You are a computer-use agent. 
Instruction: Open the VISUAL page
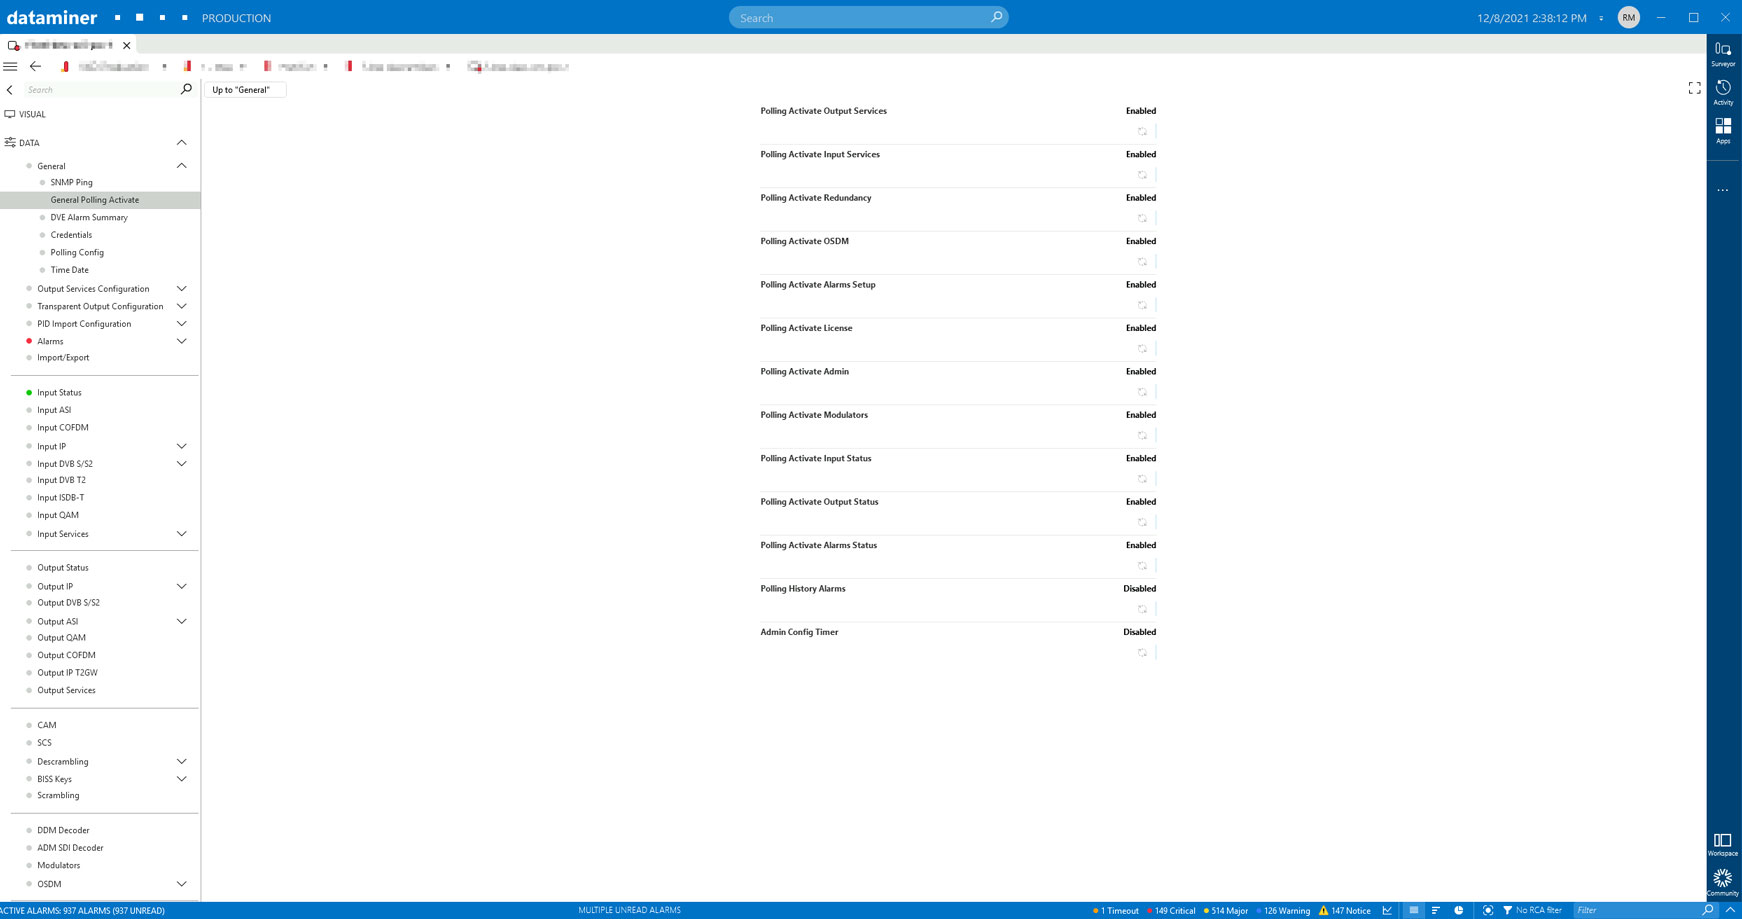pos(32,114)
